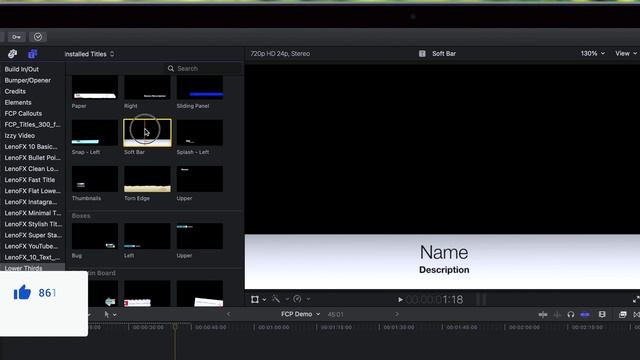The width and height of the screenshot is (640, 360).
Task: Click the enhancement magic wand icon
Action: coord(276,299)
